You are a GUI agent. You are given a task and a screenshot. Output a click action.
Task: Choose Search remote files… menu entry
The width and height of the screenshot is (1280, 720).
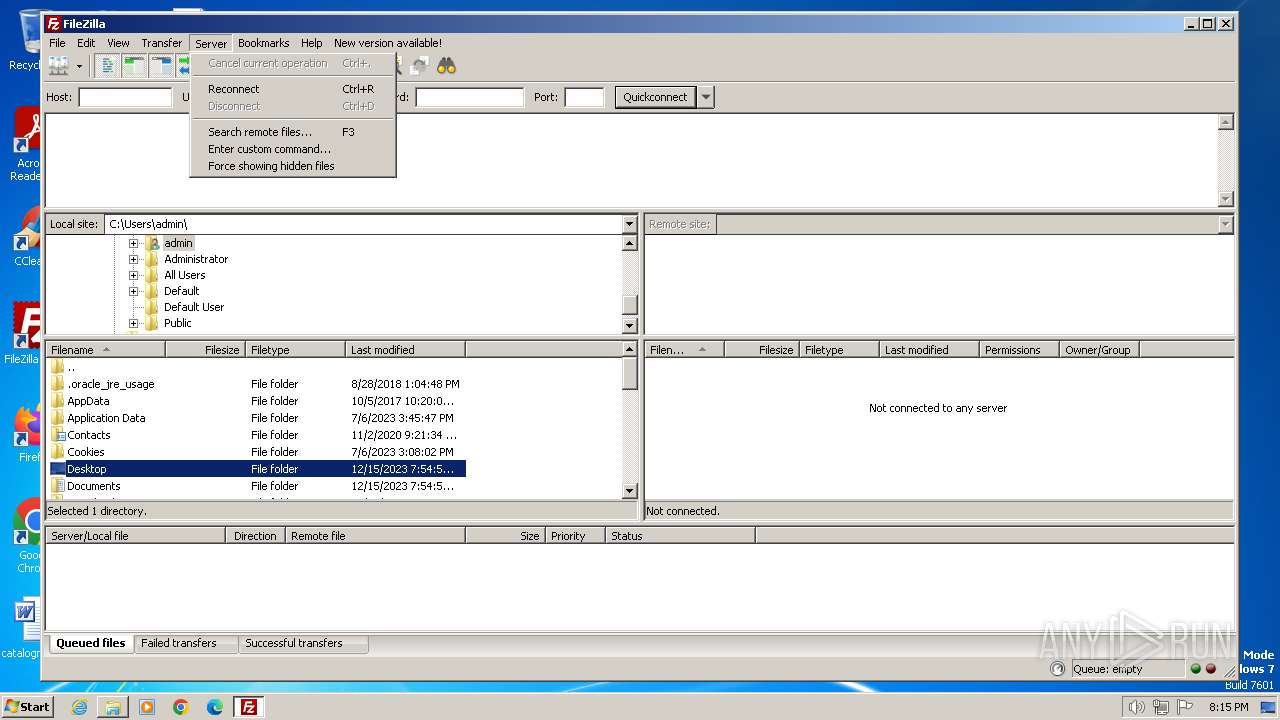[293, 132]
